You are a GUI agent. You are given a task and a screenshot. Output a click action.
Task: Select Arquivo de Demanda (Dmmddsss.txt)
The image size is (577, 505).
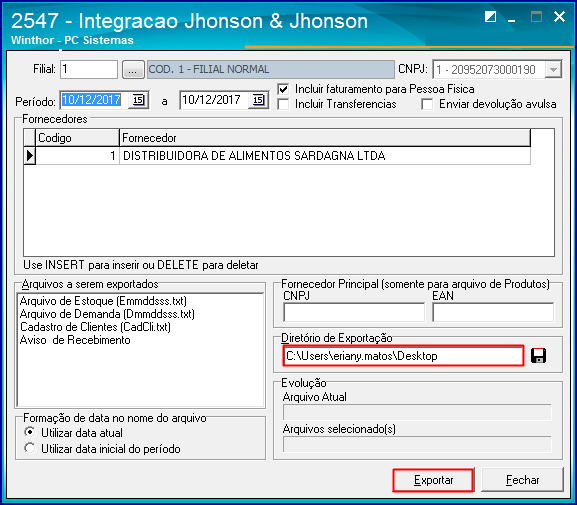point(107,314)
